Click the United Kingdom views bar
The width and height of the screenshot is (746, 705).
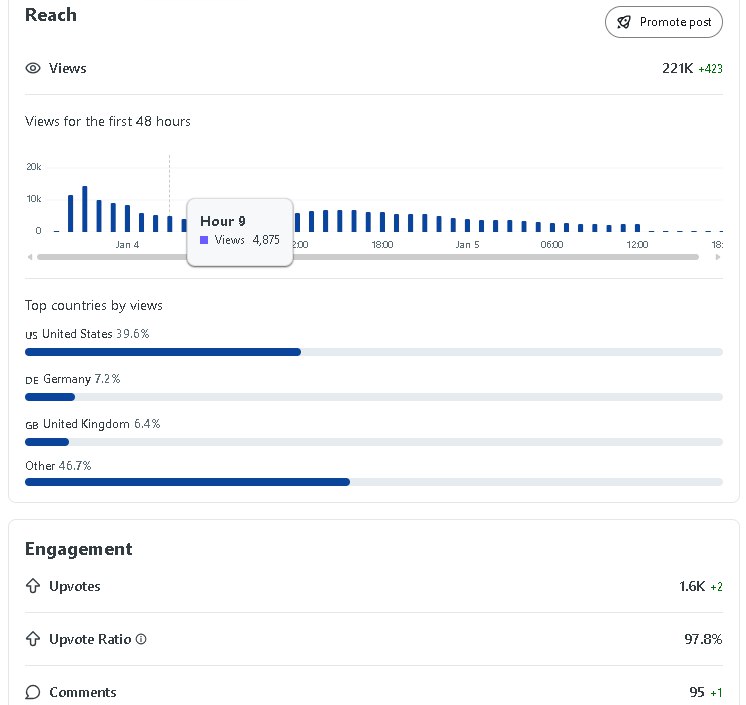(x=47, y=442)
